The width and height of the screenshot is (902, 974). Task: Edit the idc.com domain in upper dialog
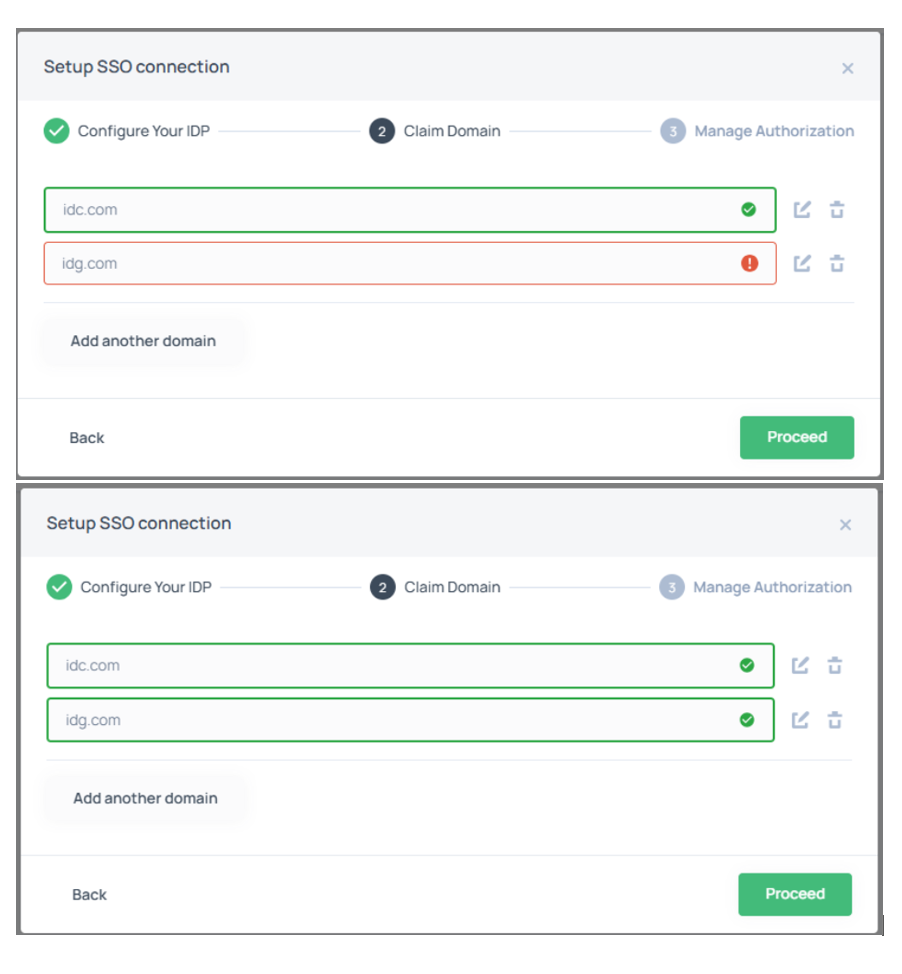802,210
